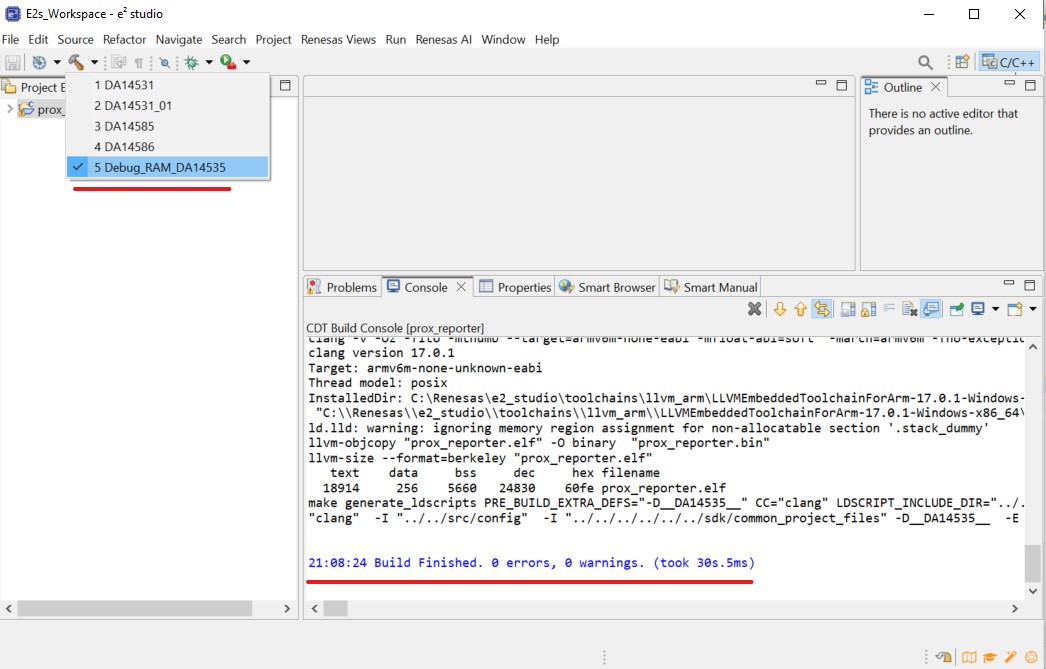Click the grey X Remove Launch icon in console
Viewport: 1046px width, 669px height.
tap(754, 309)
